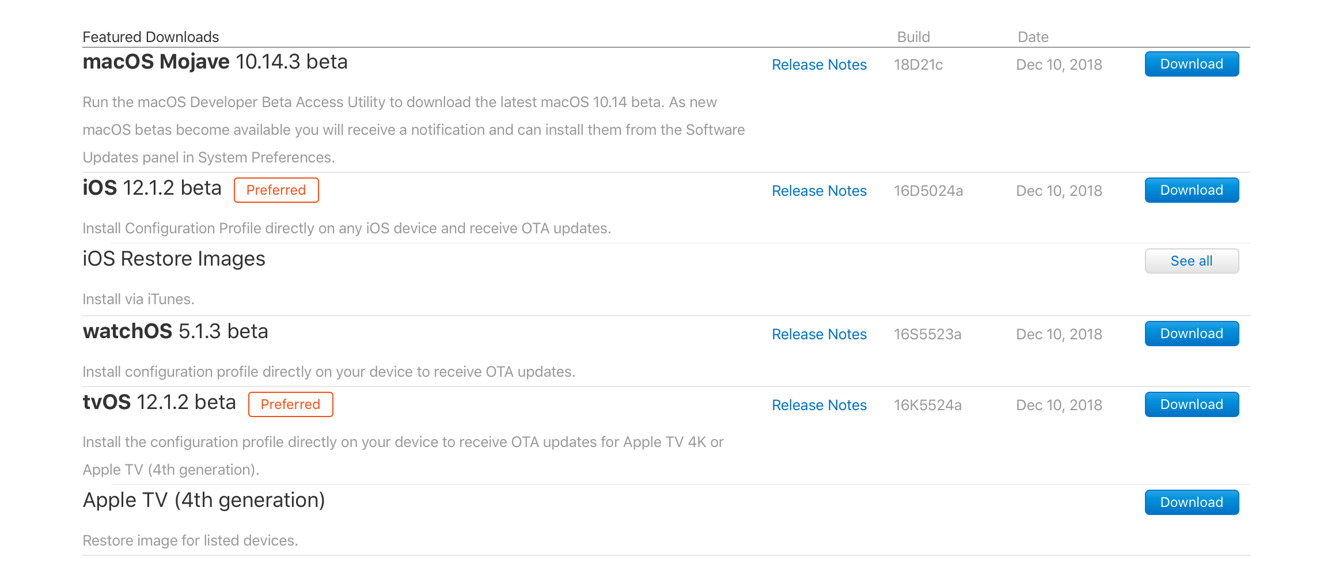
Task: Click the Build column header
Action: [x=913, y=37]
